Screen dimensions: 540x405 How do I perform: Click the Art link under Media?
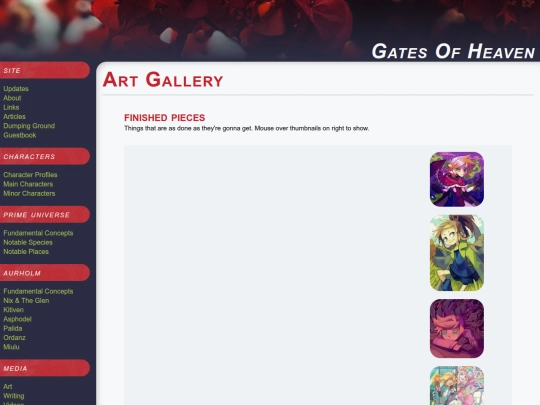click(x=8, y=386)
